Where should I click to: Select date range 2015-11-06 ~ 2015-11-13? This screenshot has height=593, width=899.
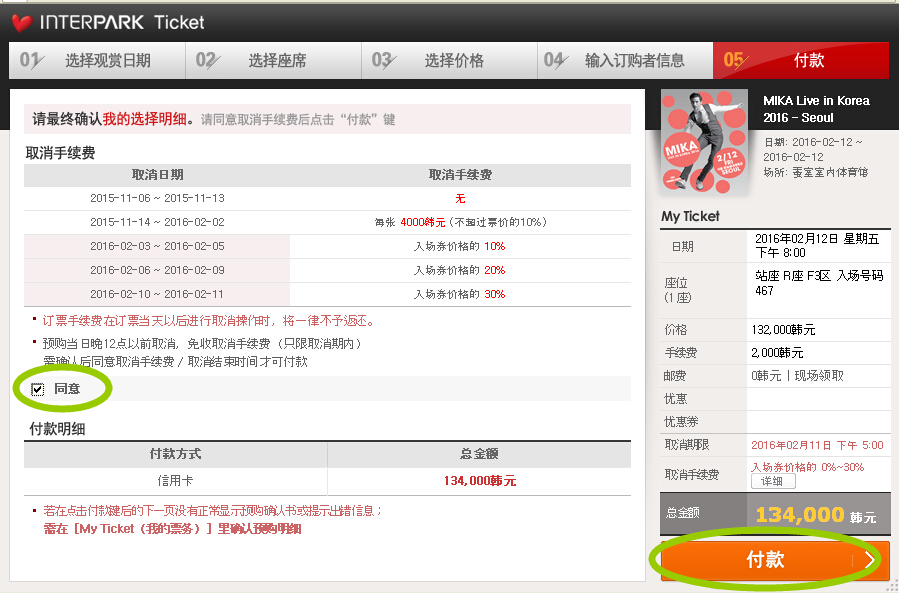point(157,198)
